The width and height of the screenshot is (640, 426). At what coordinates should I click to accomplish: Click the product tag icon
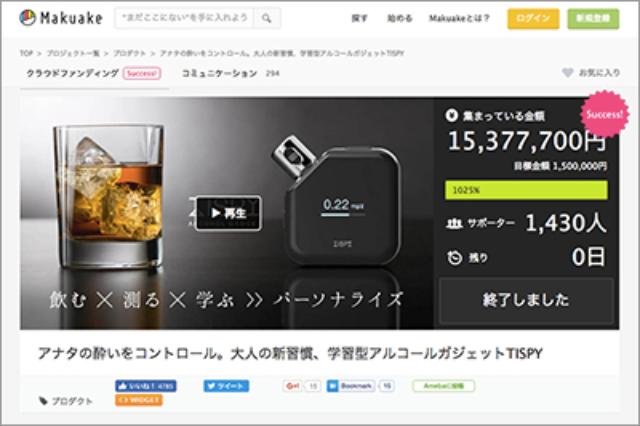tap(43, 401)
